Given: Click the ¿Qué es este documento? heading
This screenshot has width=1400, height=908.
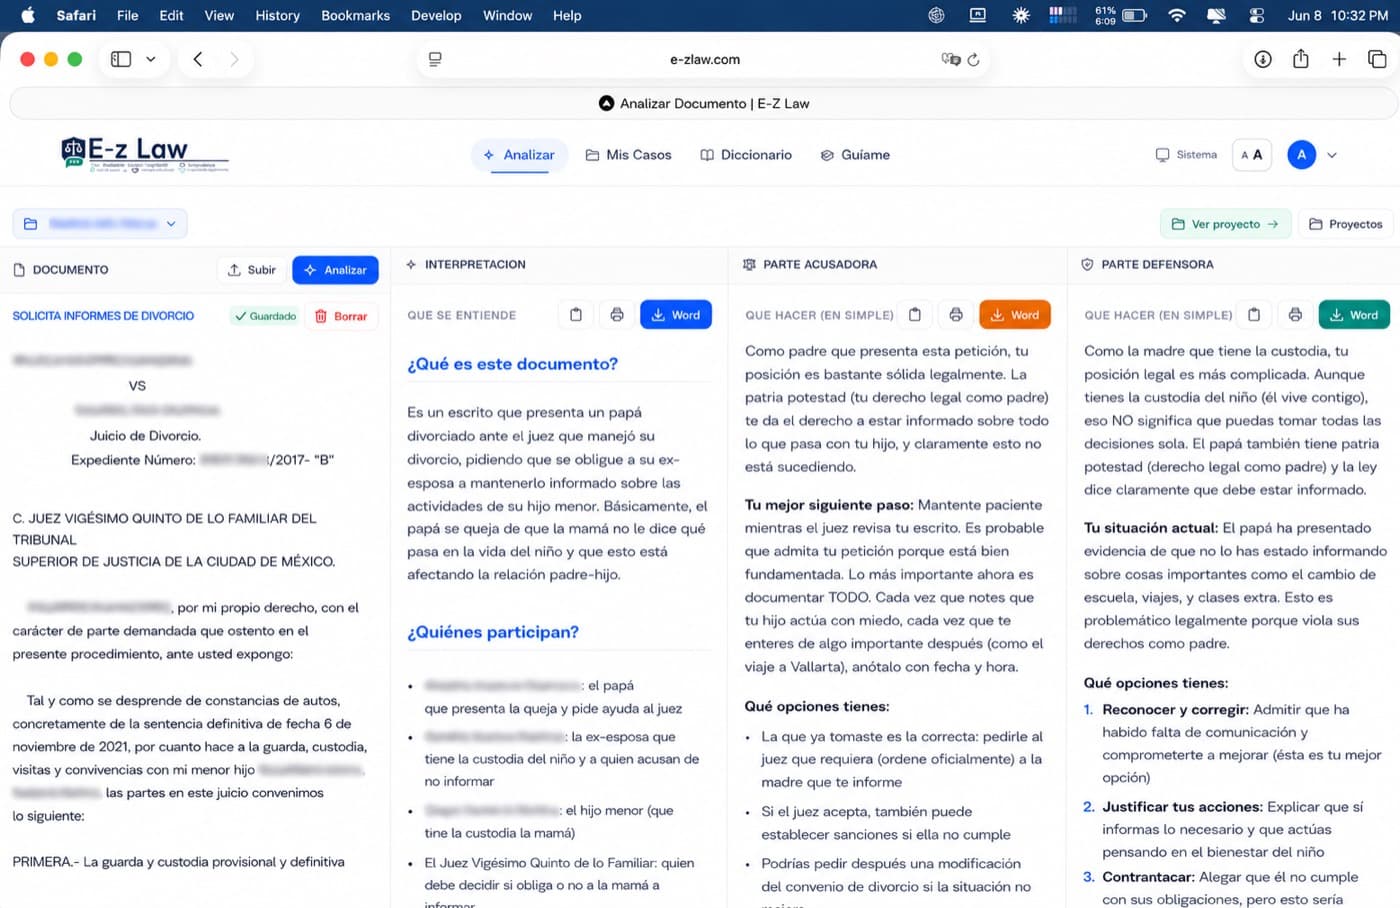Looking at the screenshot, I should click(x=512, y=364).
